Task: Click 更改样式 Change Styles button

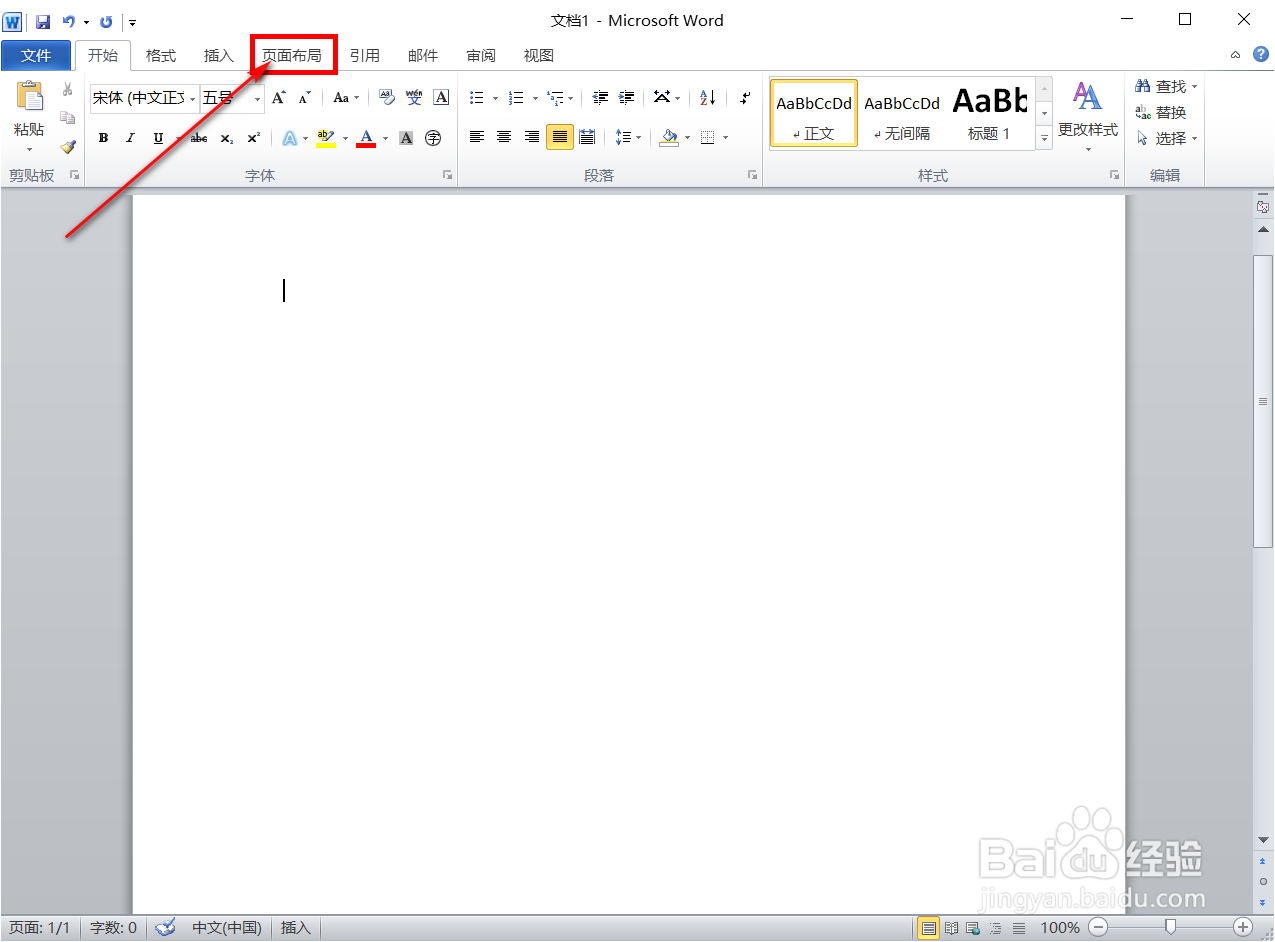Action: click(x=1088, y=116)
